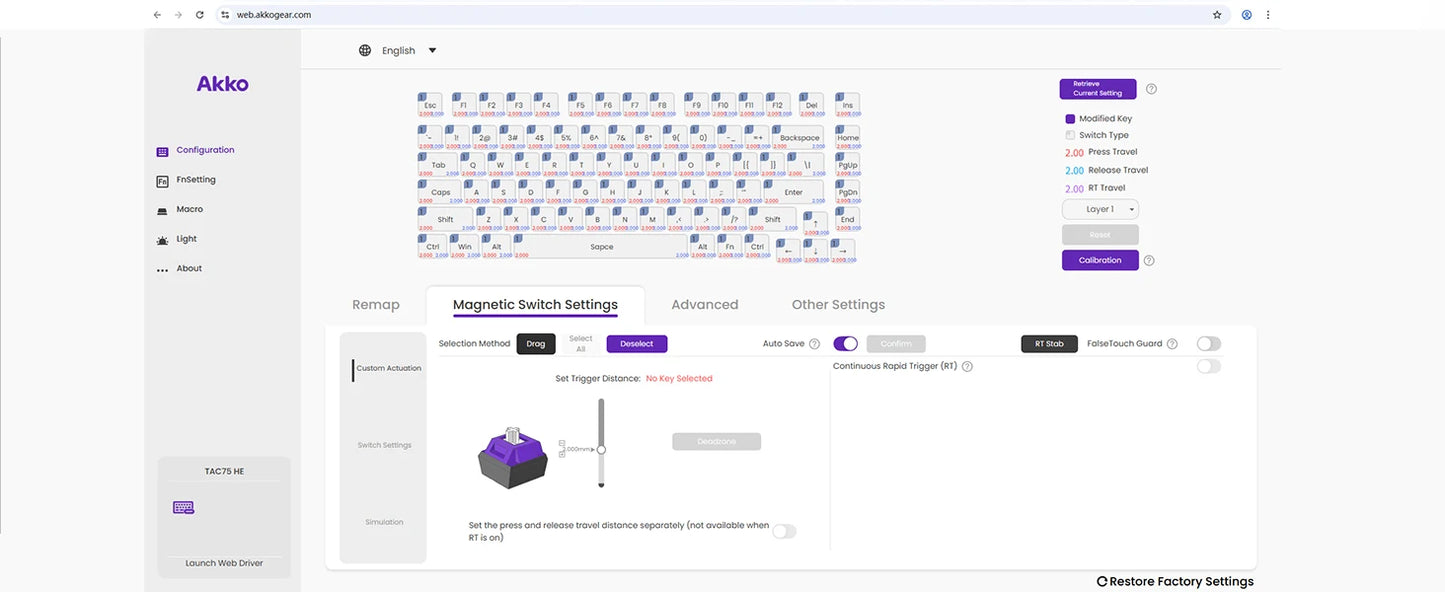Open the Remap tab
1445x592 pixels.
[x=375, y=304]
